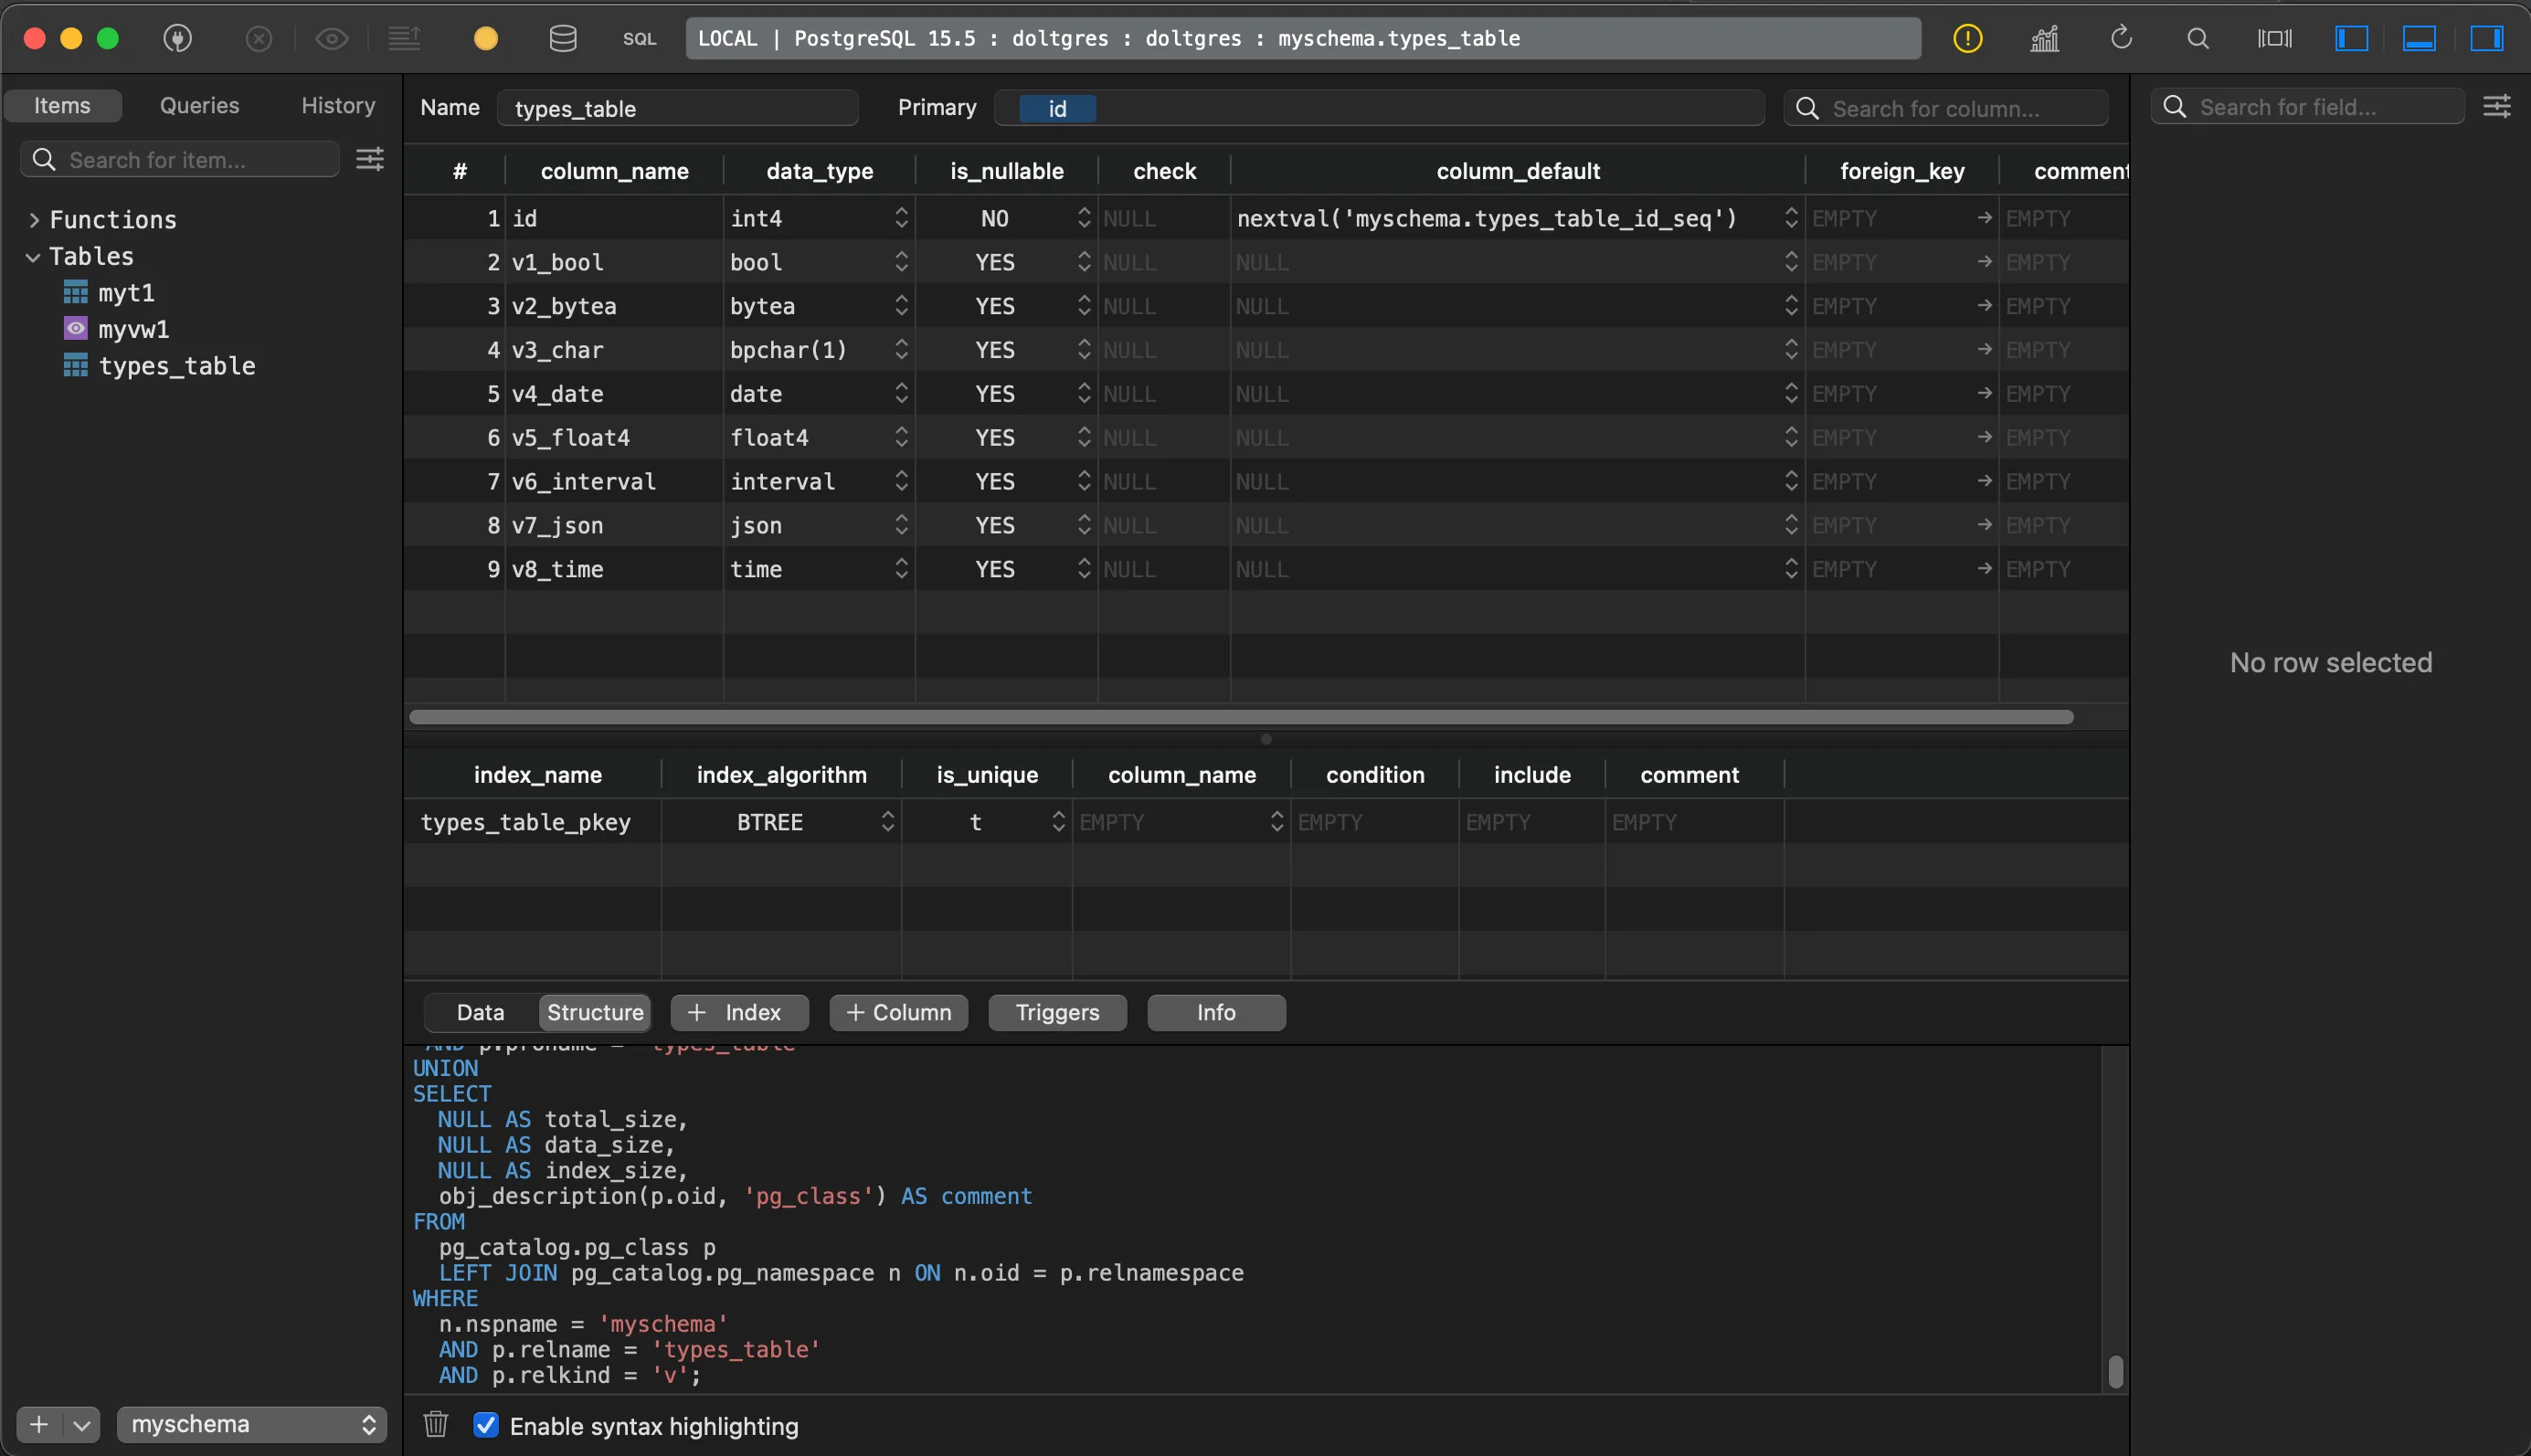Viewport: 2531px width, 1456px height.
Task: Open the myschema schema dropdown
Action: pos(252,1424)
